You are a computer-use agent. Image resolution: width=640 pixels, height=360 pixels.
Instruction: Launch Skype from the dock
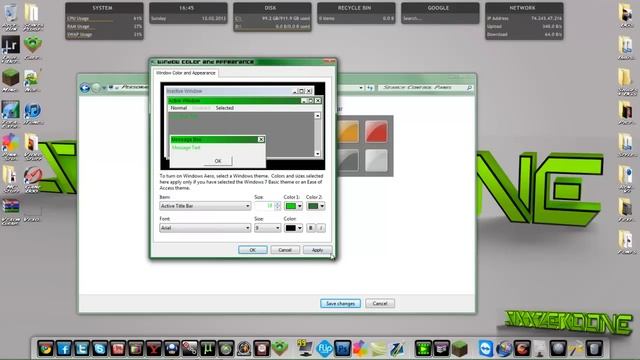coord(100,349)
